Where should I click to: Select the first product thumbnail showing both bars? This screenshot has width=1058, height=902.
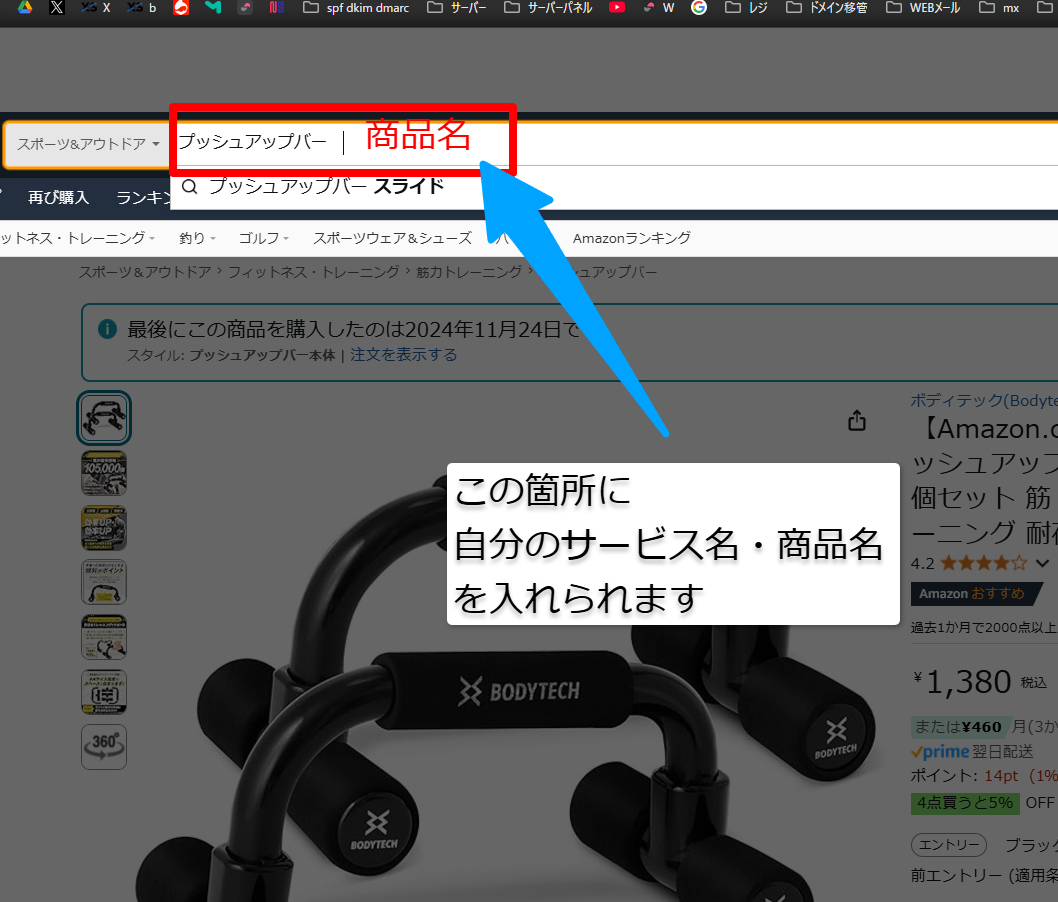(x=104, y=418)
